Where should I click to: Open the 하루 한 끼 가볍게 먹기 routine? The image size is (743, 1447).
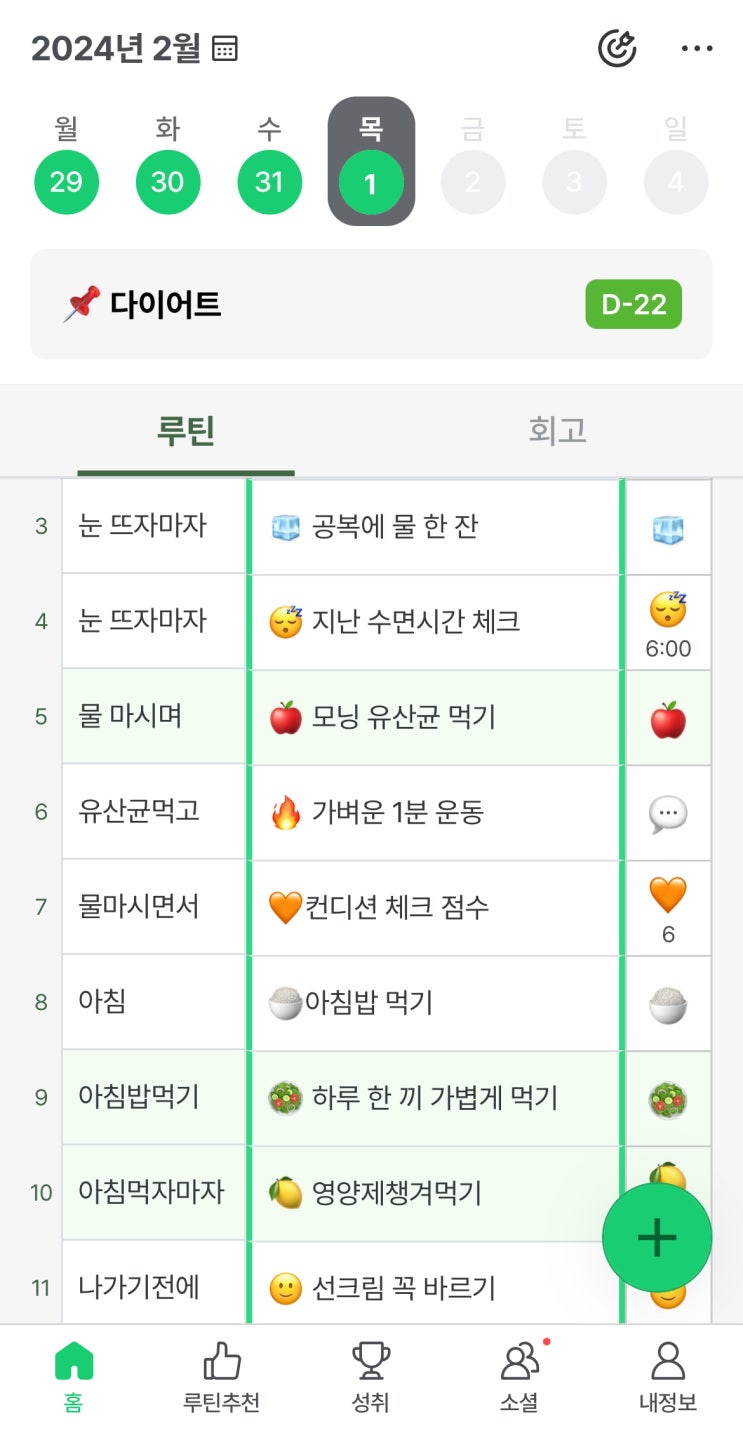coord(435,1098)
